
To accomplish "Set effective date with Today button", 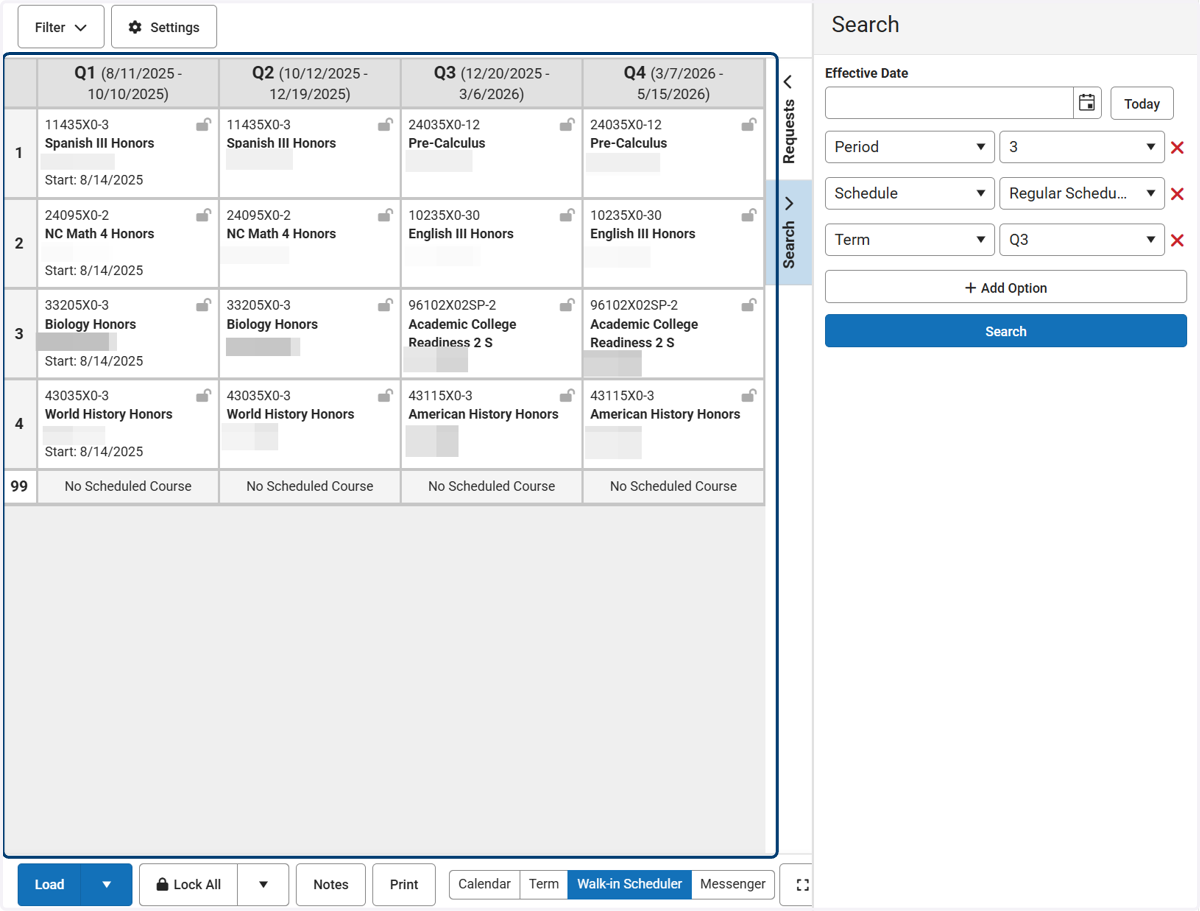I will pyautogui.click(x=1142, y=103).
